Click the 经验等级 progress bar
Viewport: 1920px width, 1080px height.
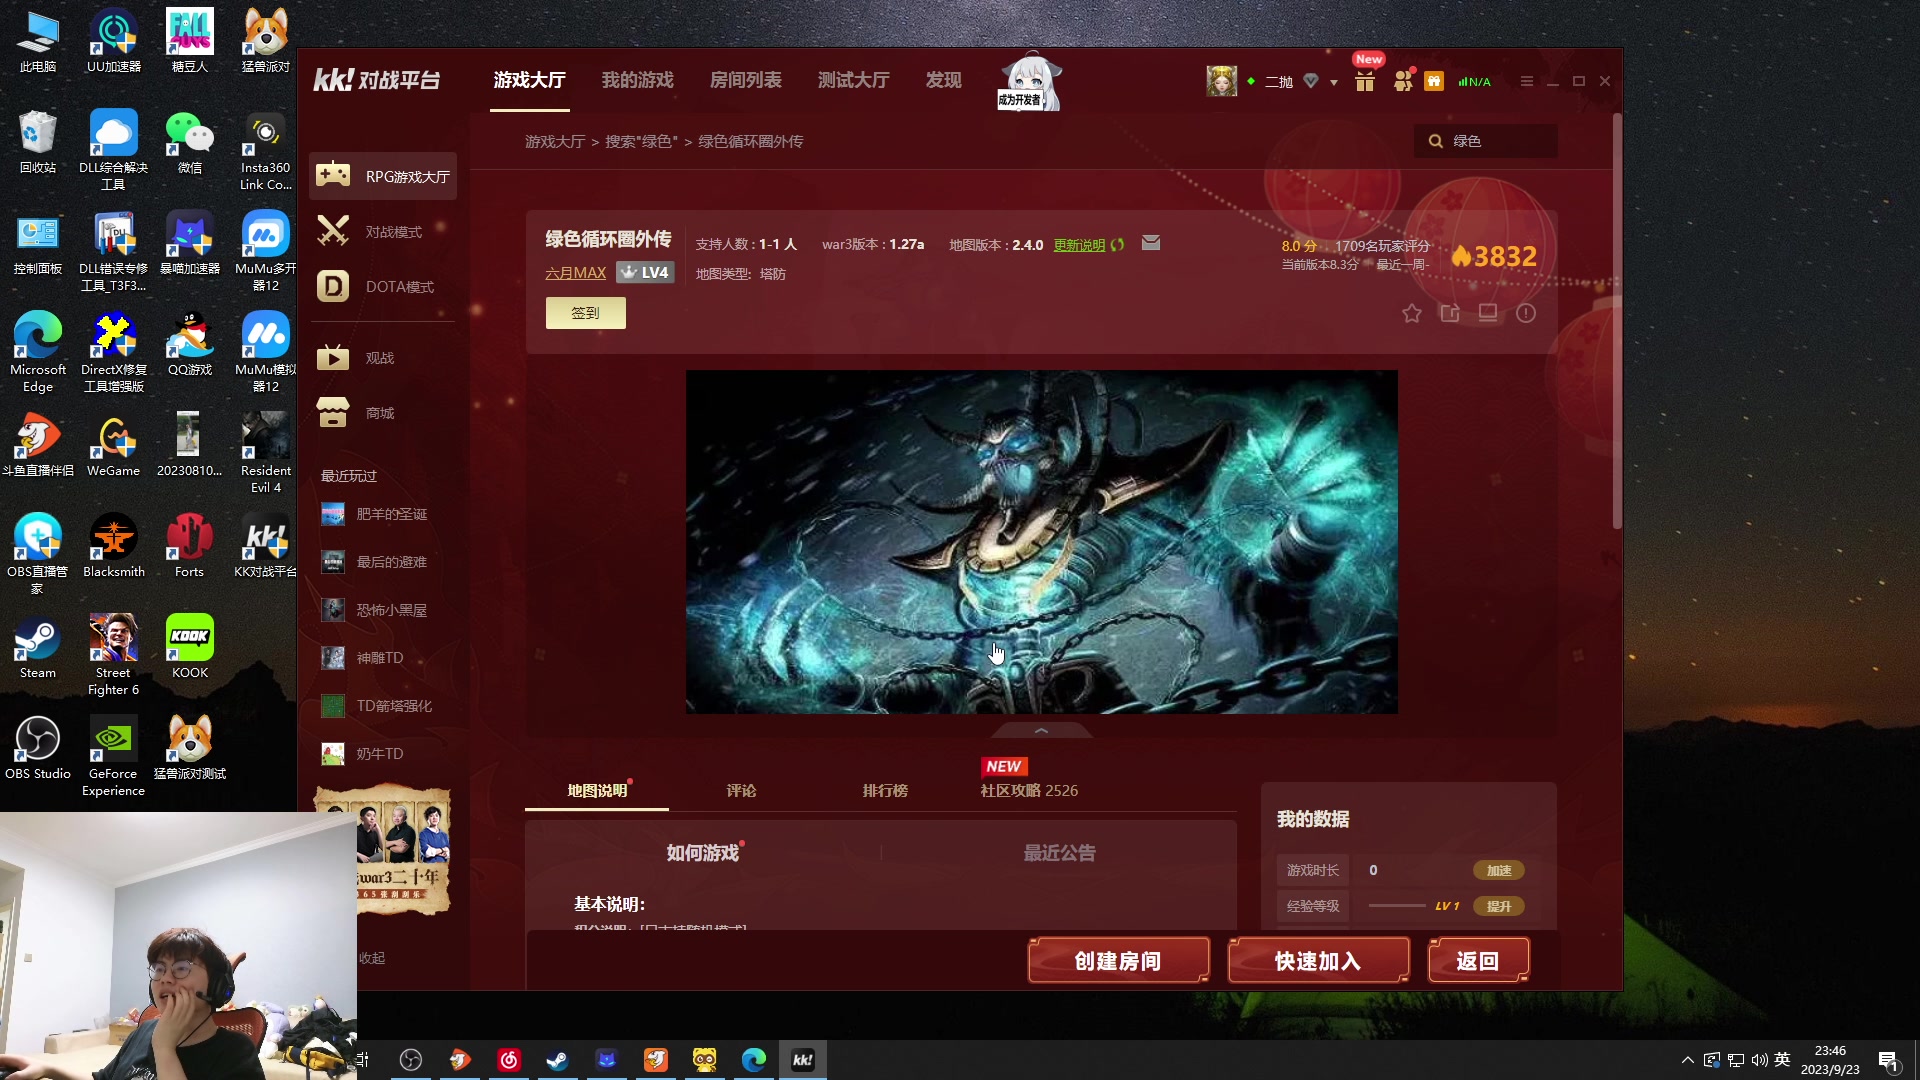click(x=1397, y=906)
